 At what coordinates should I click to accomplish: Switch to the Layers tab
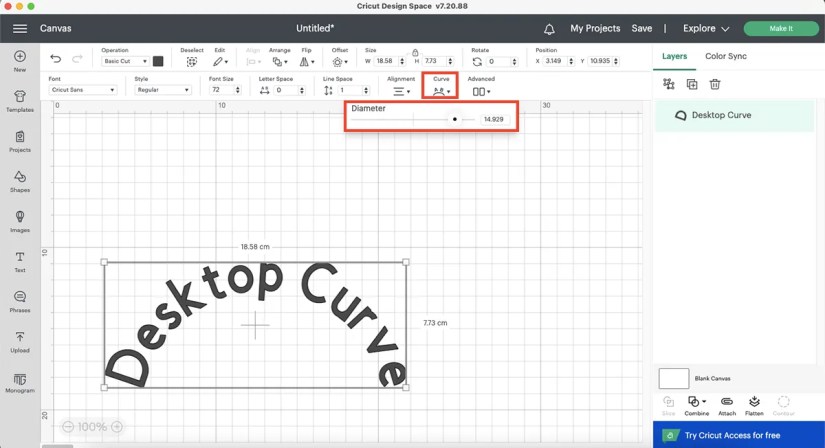pyautogui.click(x=675, y=56)
